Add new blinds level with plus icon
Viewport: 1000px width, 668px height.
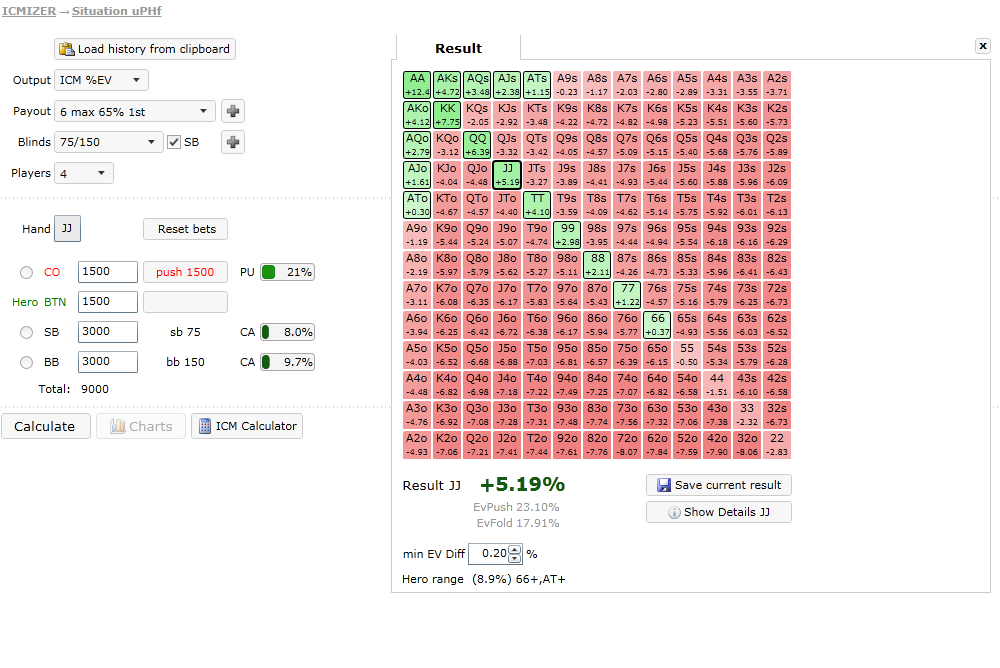[233, 142]
